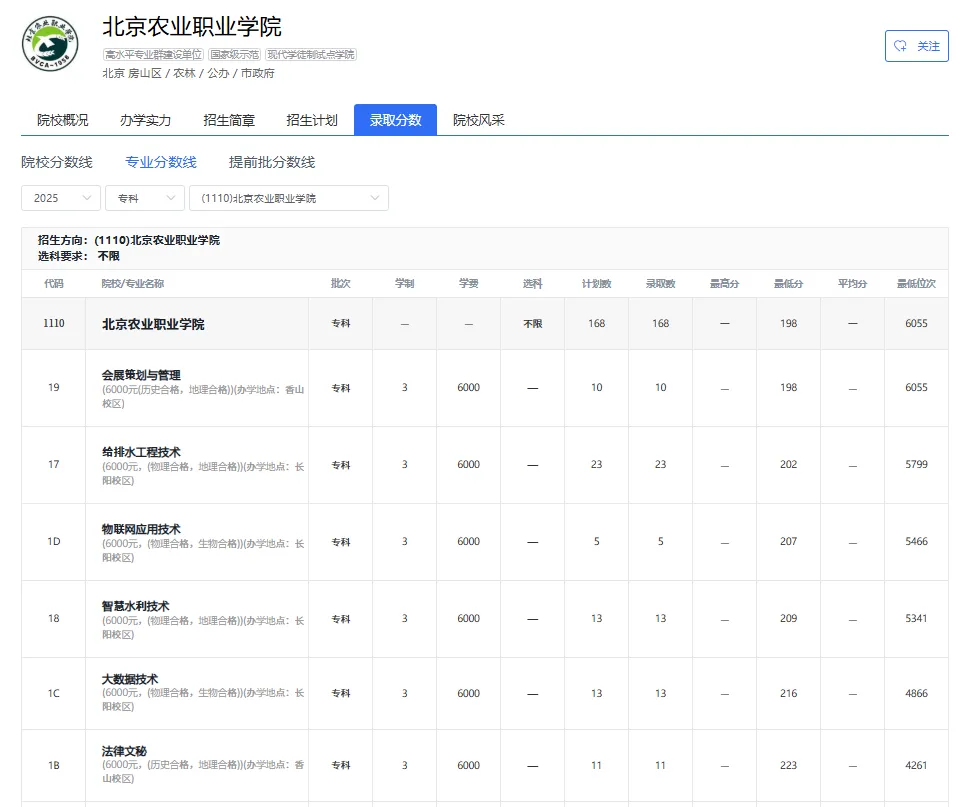Expand the 专科 level dropdown
This screenshot has height=807, width=960.
pos(144,198)
